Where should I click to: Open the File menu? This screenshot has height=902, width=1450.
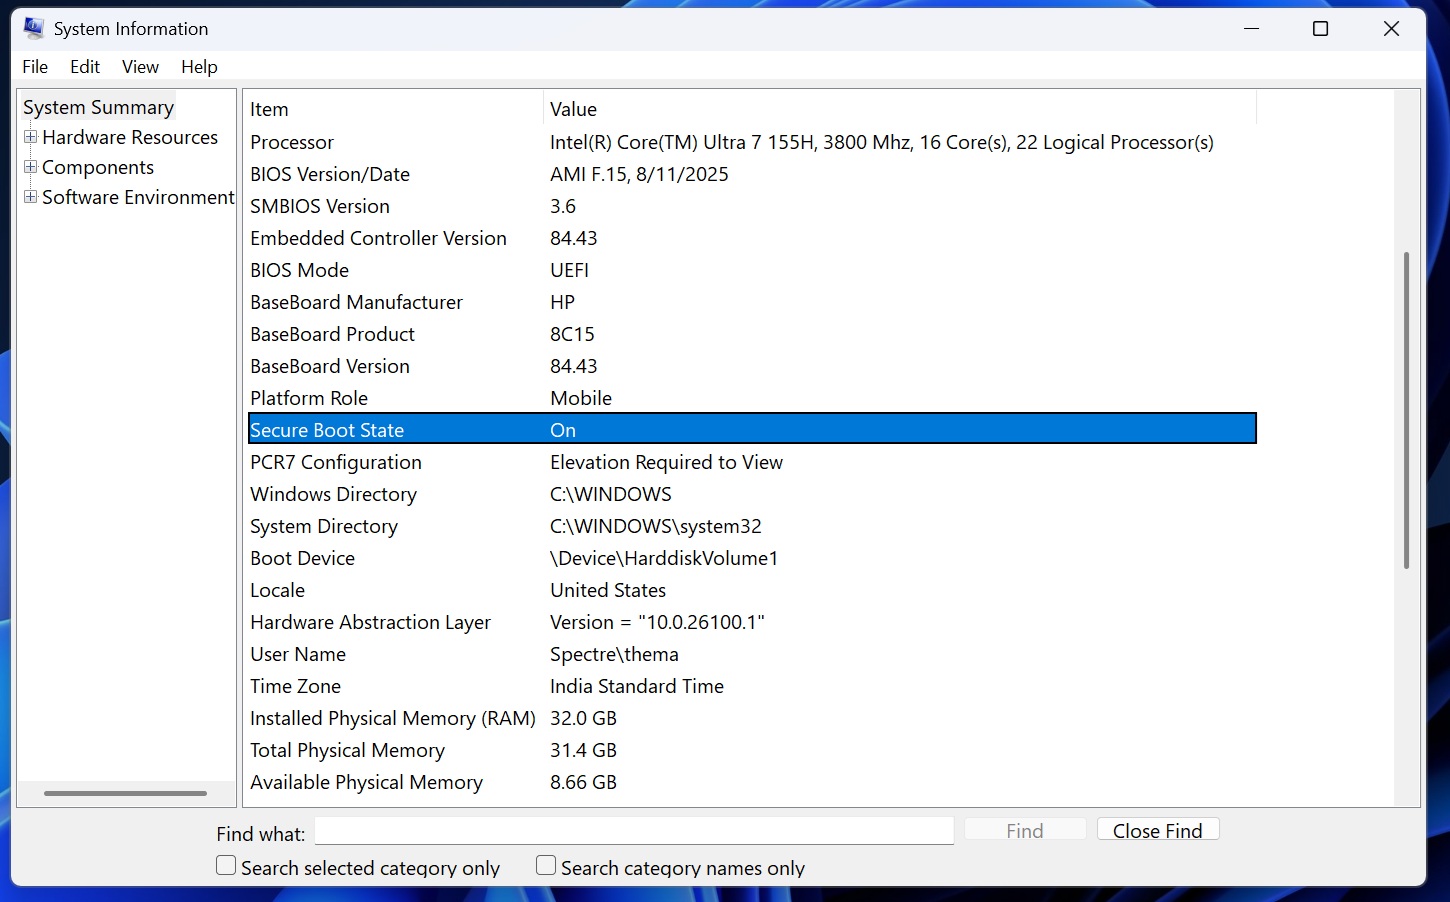pyautogui.click(x=34, y=66)
